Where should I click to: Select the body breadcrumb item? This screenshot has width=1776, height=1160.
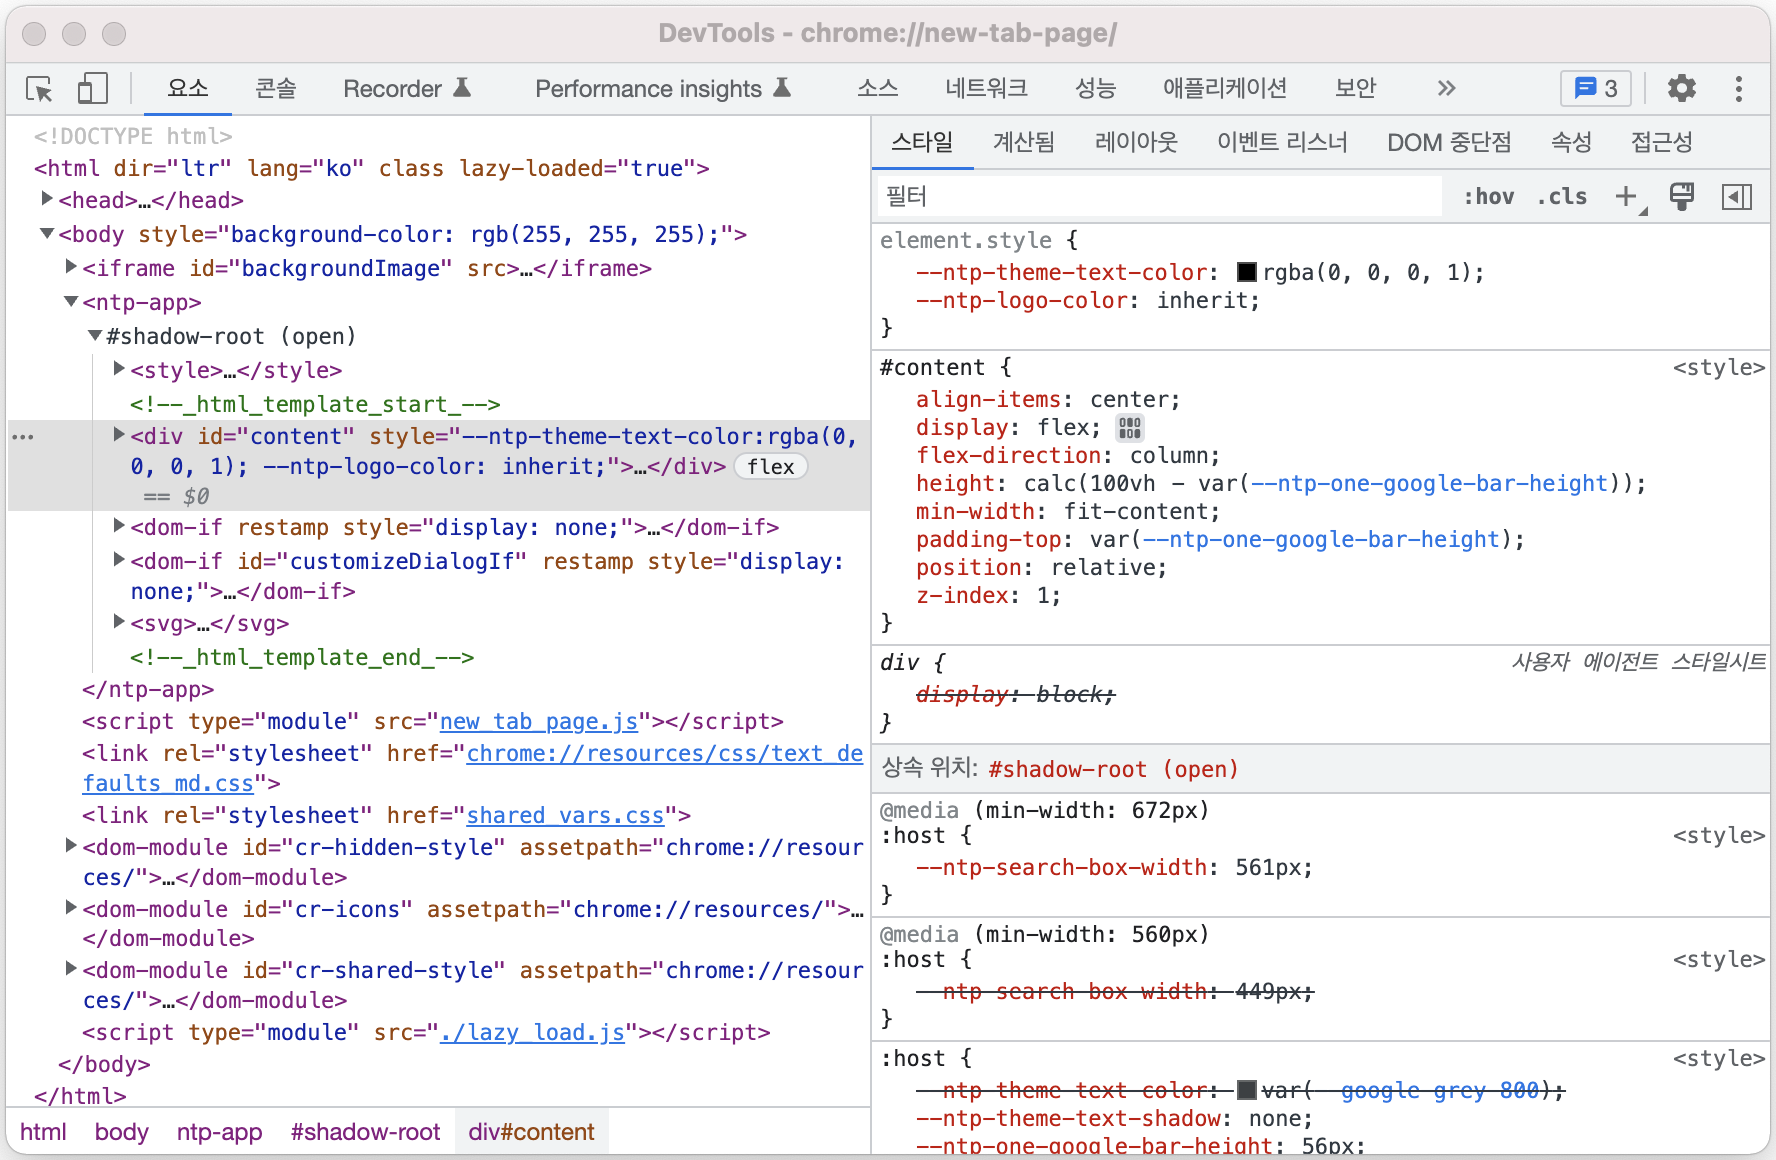[x=121, y=1132]
